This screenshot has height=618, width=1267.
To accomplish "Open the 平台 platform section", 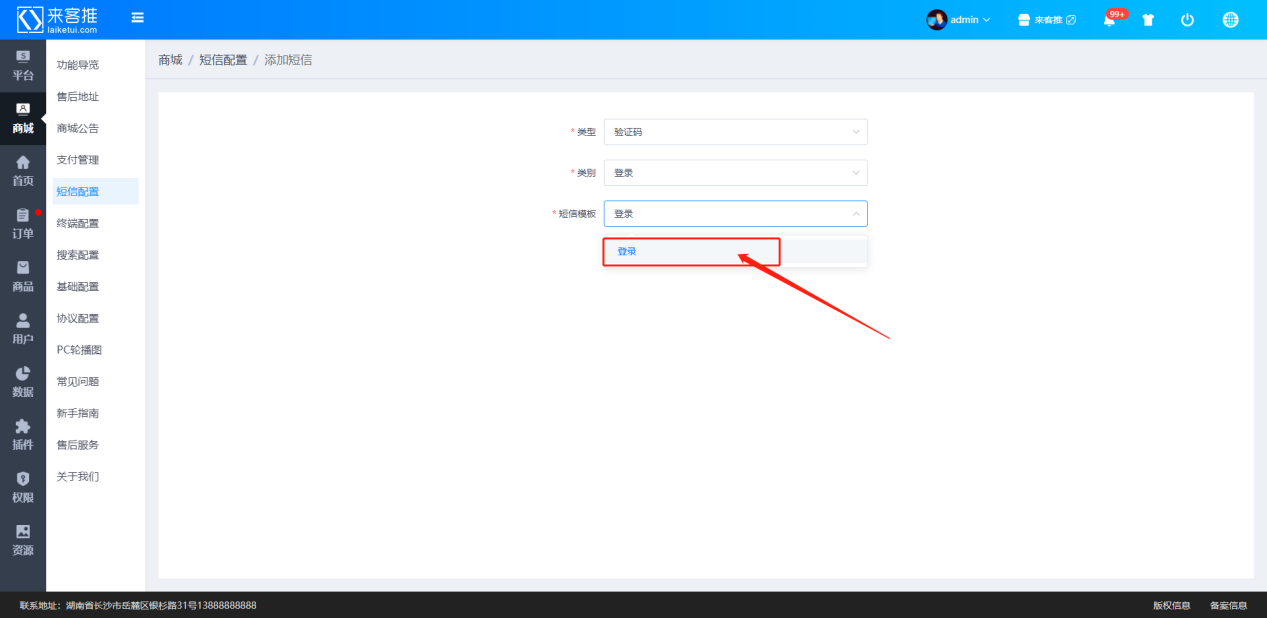I will click(x=23, y=66).
